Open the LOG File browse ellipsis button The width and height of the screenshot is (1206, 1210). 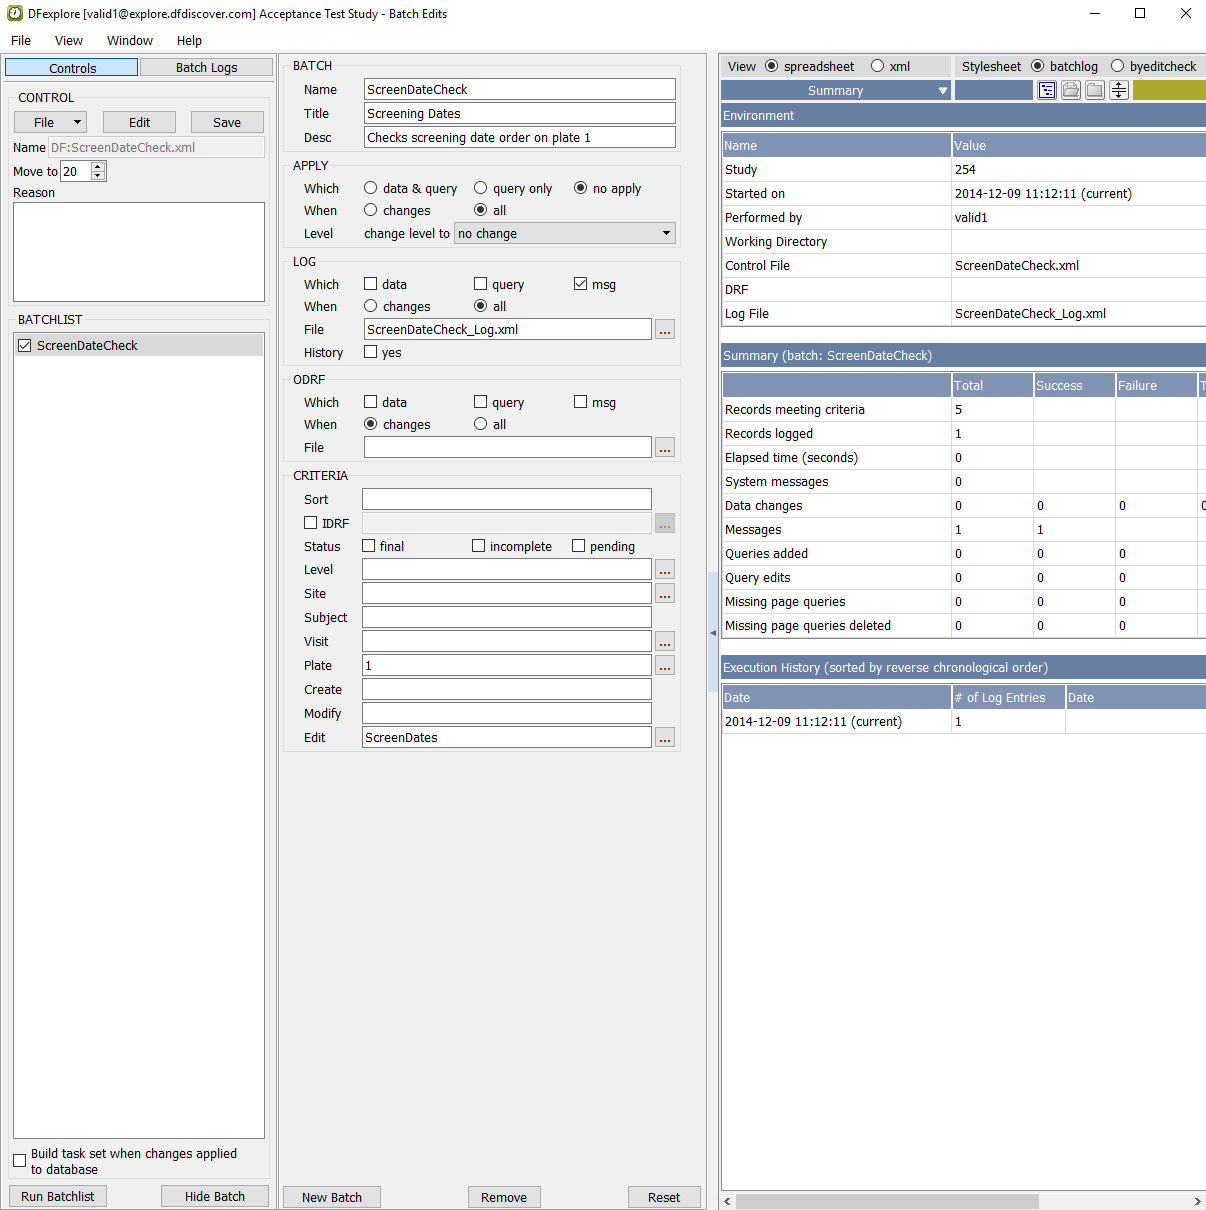click(x=665, y=330)
